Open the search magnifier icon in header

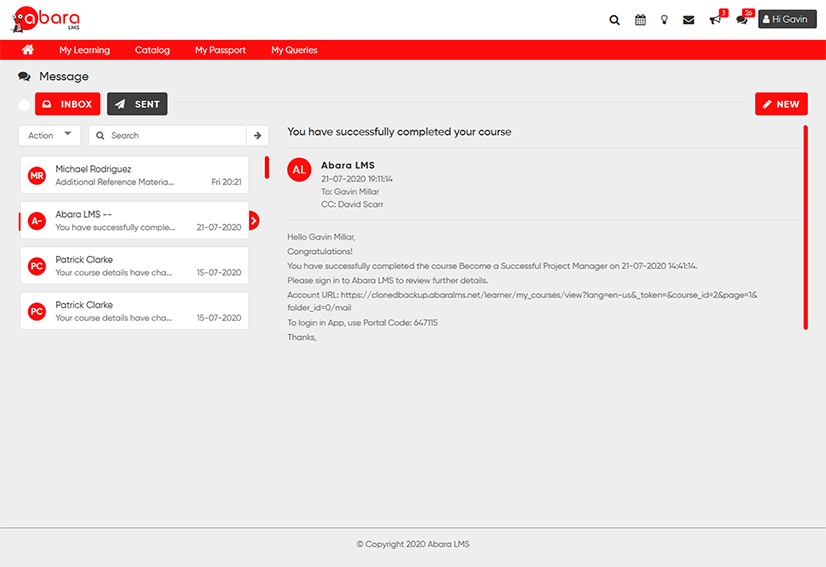coord(614,20)
